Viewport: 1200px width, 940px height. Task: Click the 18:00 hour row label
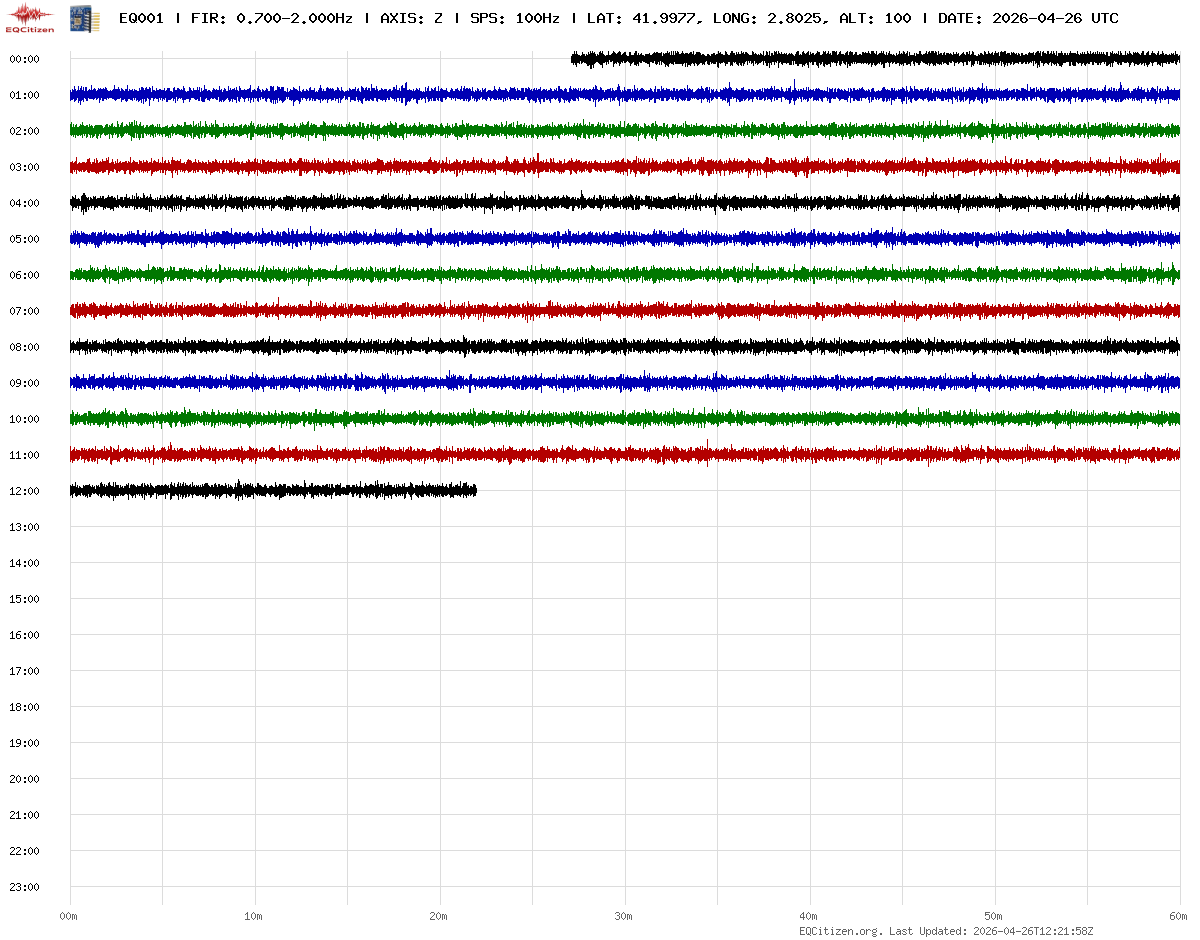pos(24,707)
